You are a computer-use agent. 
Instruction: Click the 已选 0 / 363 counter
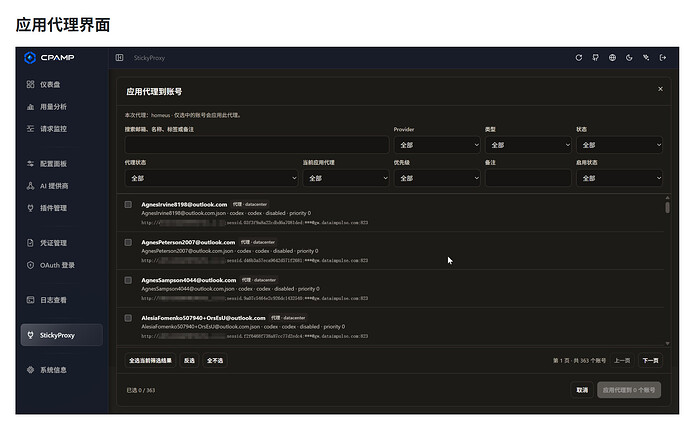coord(141,390)
